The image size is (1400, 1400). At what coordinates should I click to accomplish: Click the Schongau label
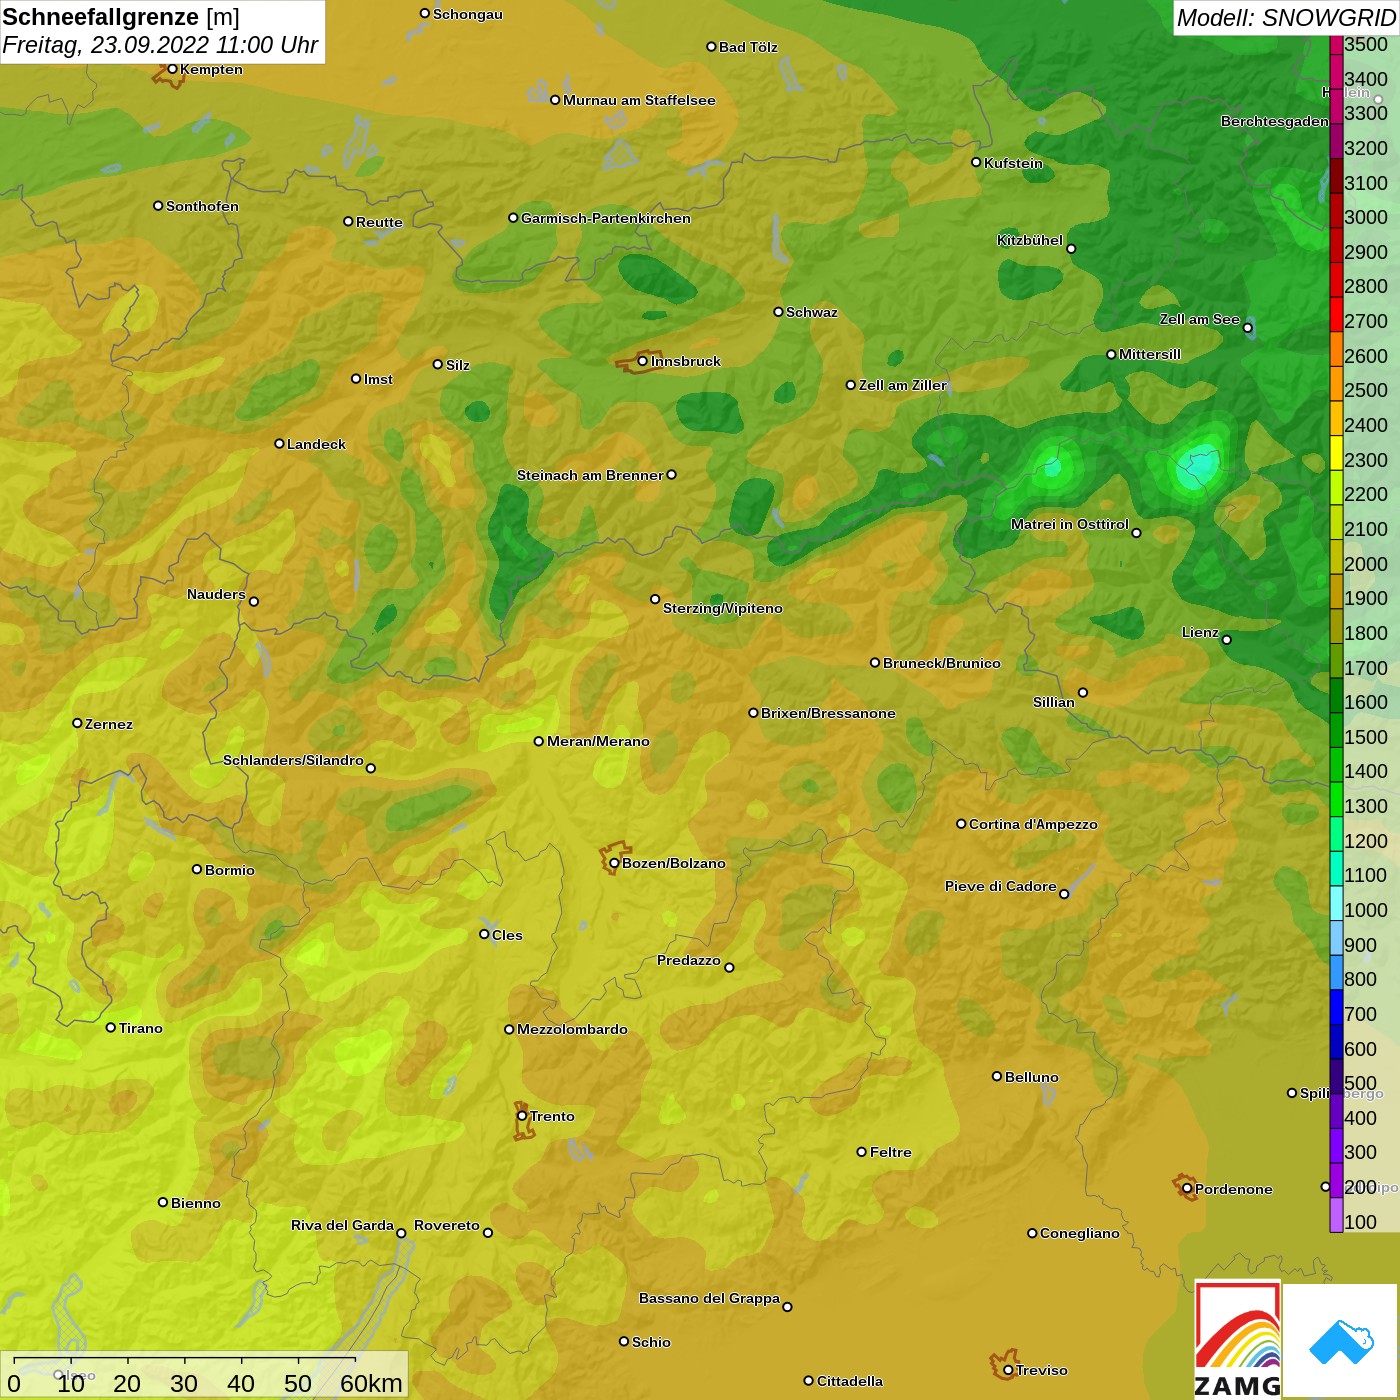pyautogui.click(x=468, y=14)
